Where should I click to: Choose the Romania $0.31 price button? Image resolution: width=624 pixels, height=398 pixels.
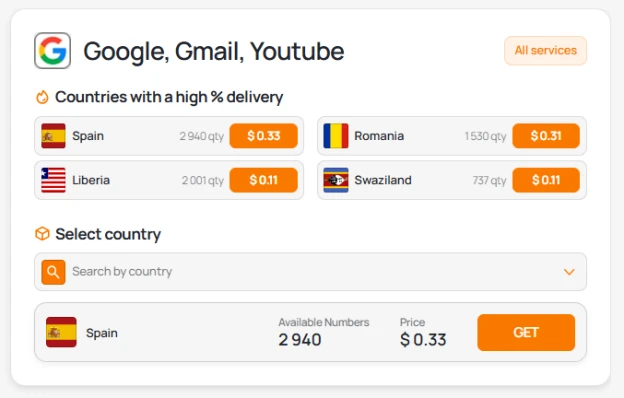pos(546,136)
